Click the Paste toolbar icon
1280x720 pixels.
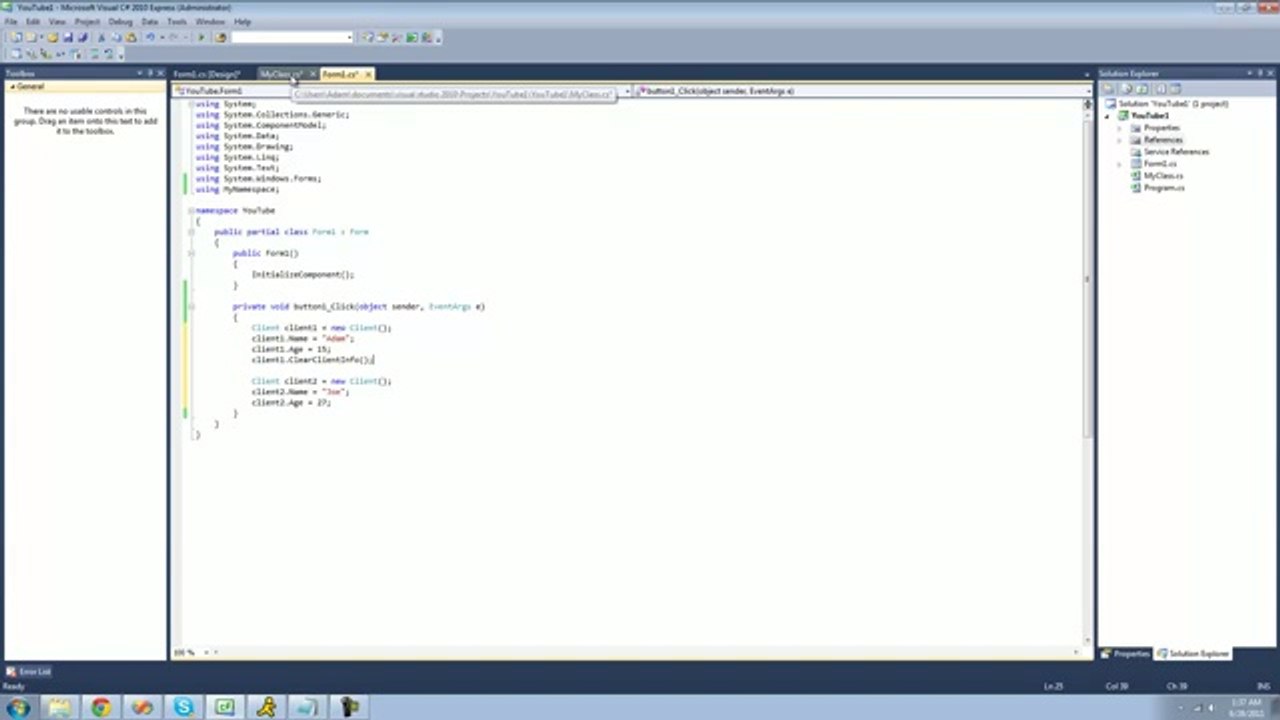pyautogui.click(x=131, y=37)
